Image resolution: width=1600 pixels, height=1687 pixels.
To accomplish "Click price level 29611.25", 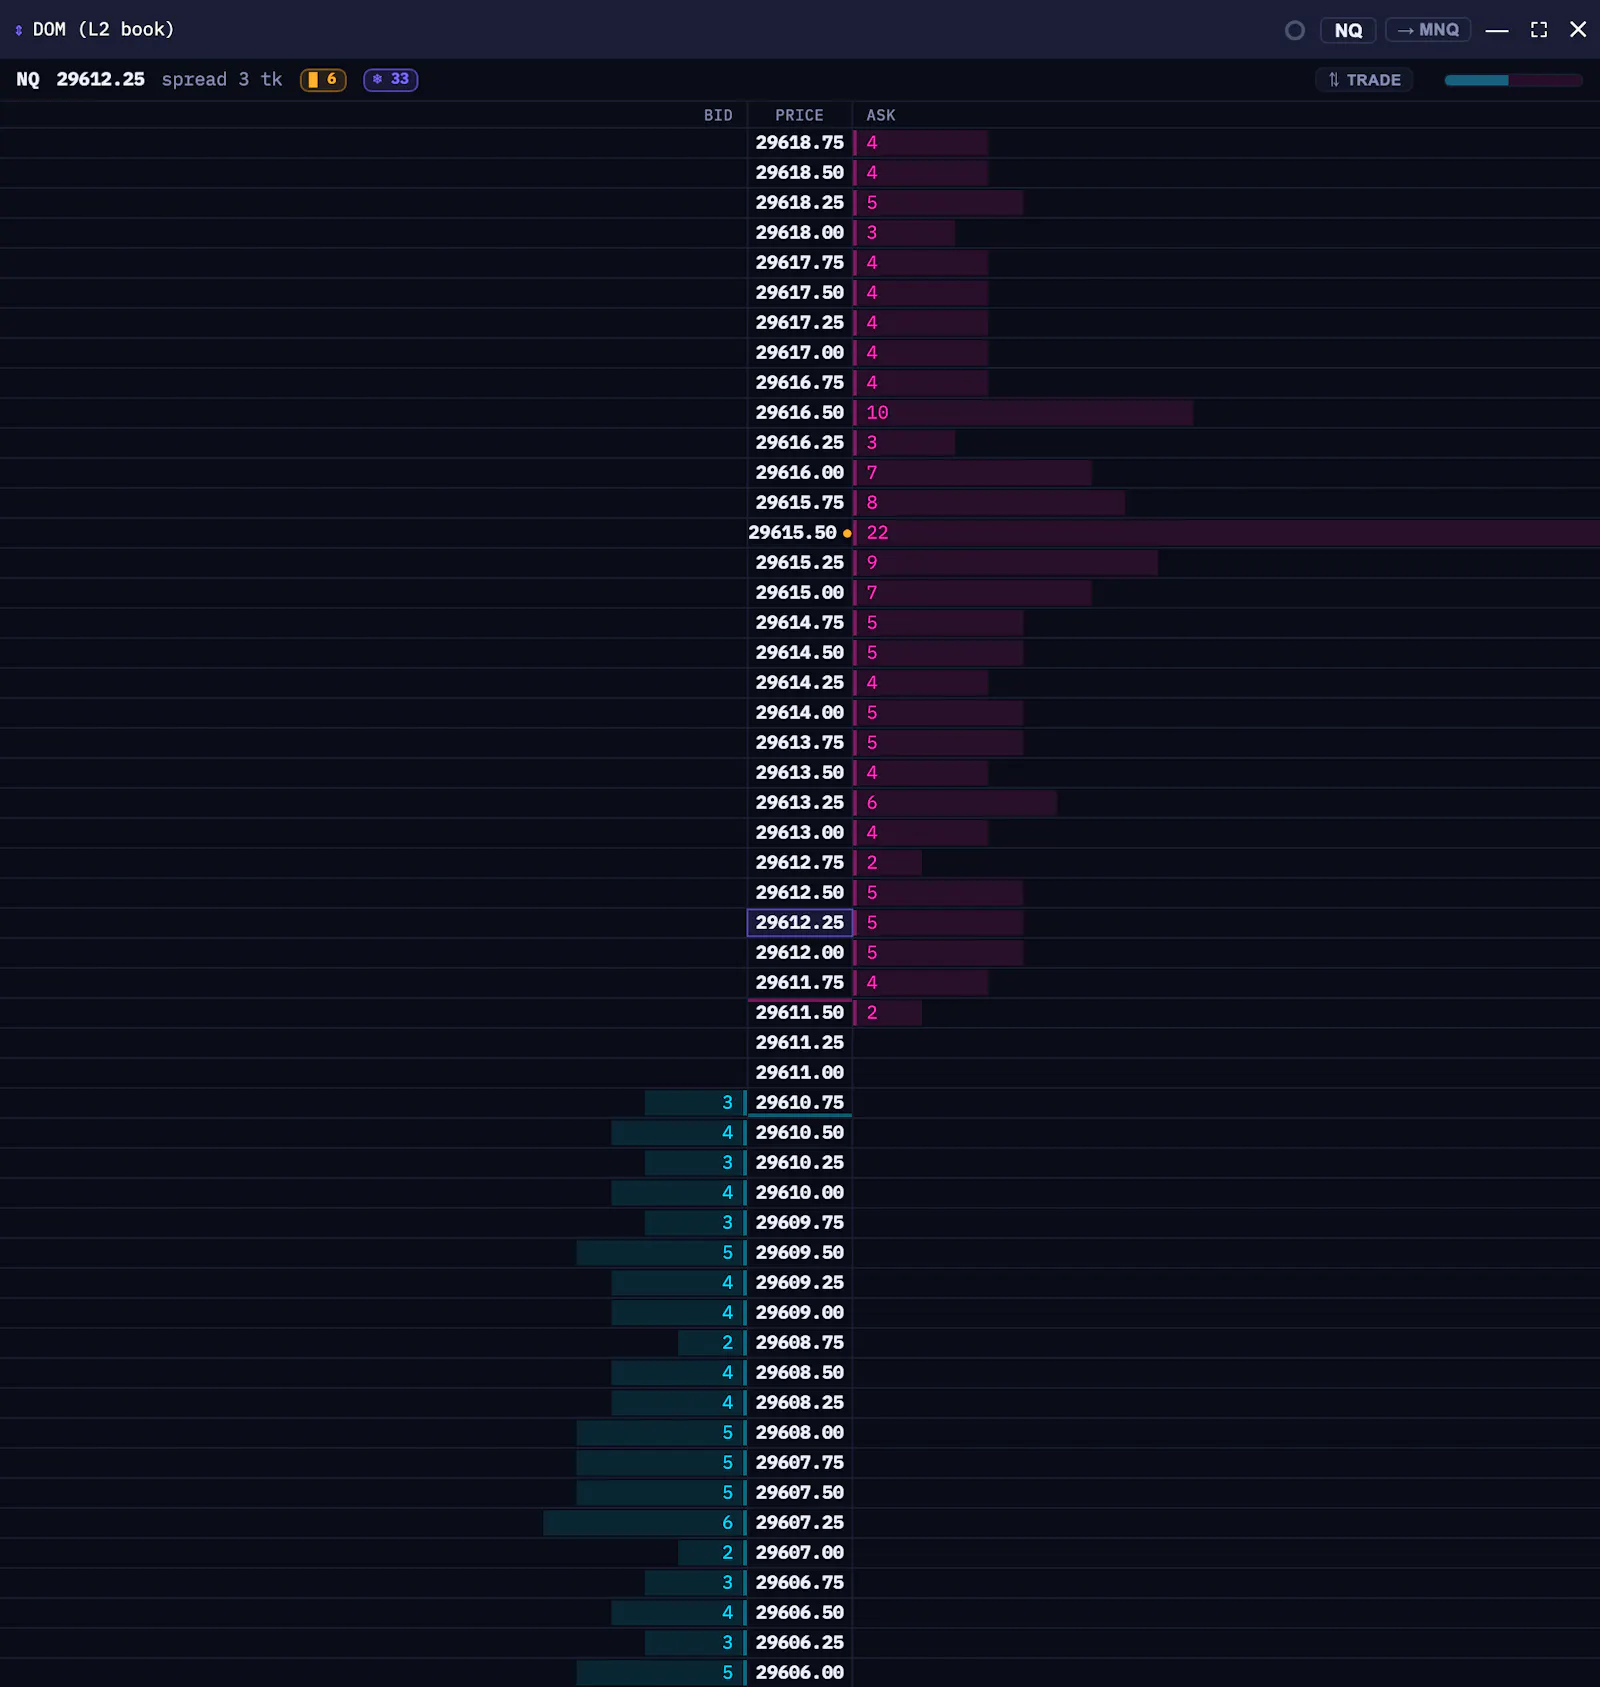I will pos(800,1043).
